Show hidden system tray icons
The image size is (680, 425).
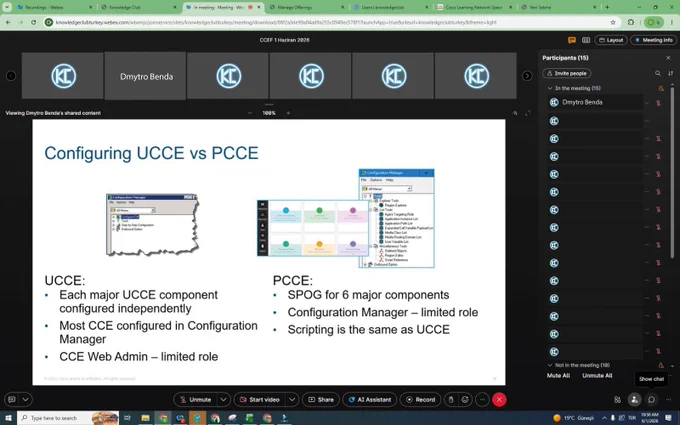click(604, 418)
